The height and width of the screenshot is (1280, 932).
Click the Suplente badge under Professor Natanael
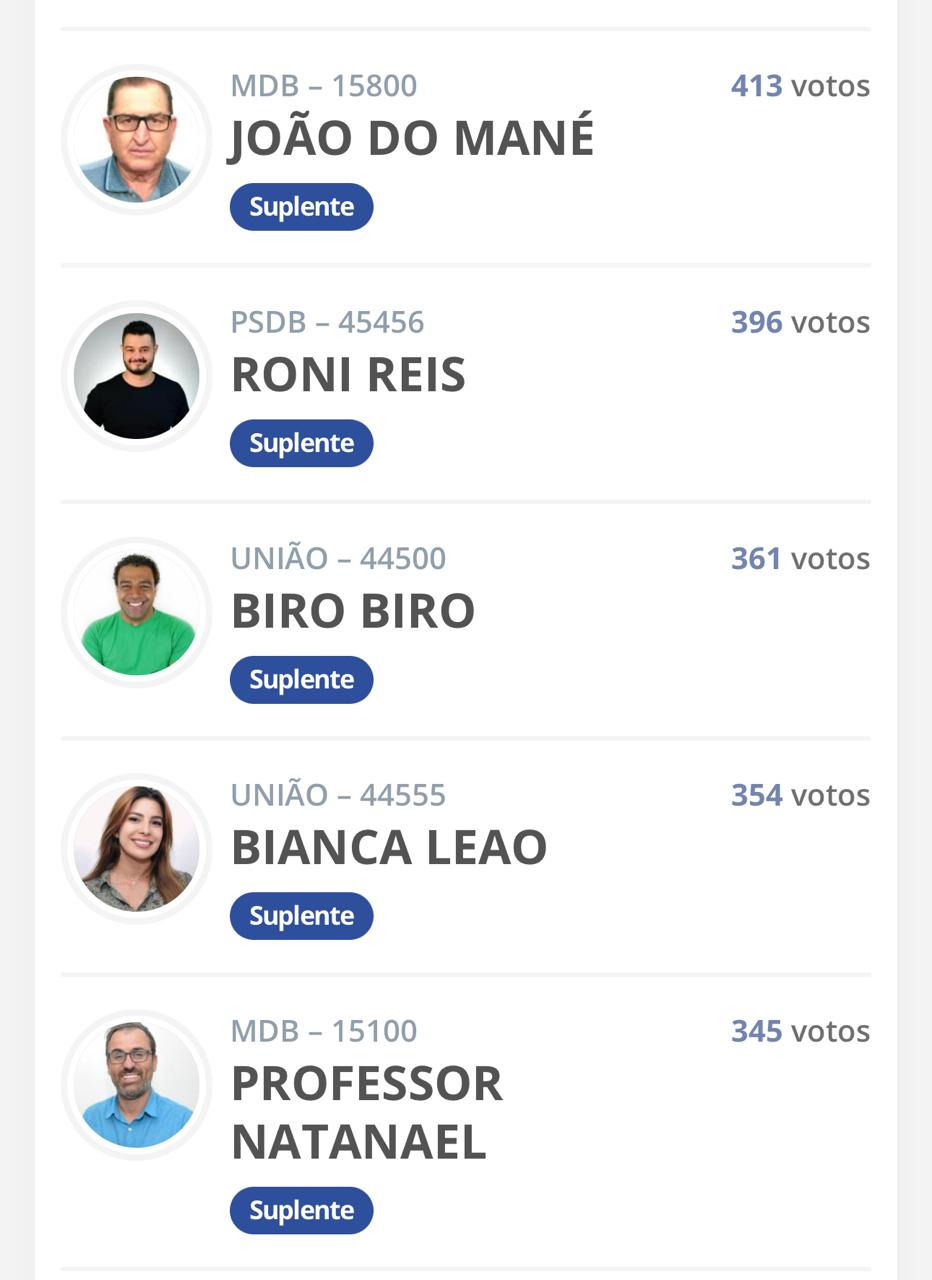301,1210
